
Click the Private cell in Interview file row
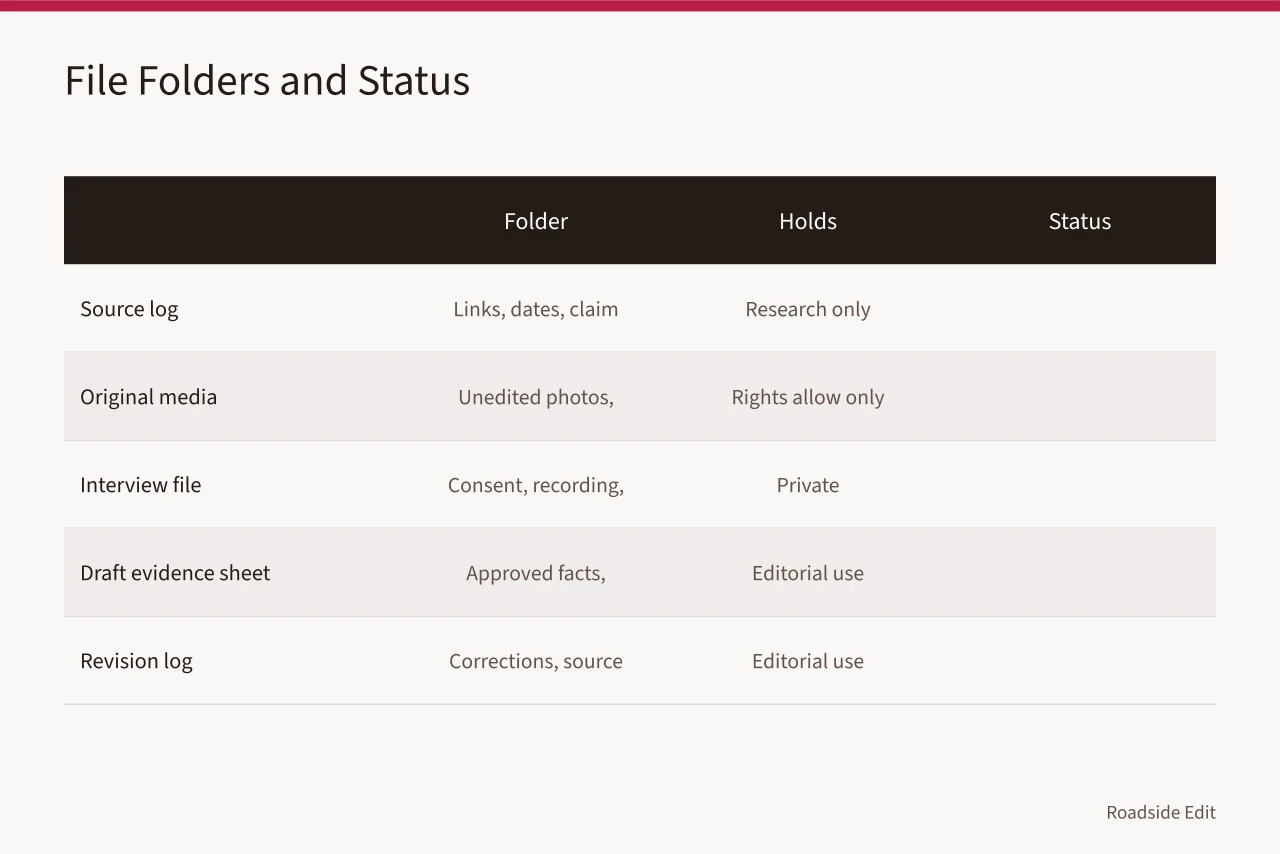click(x=808, y=485)
